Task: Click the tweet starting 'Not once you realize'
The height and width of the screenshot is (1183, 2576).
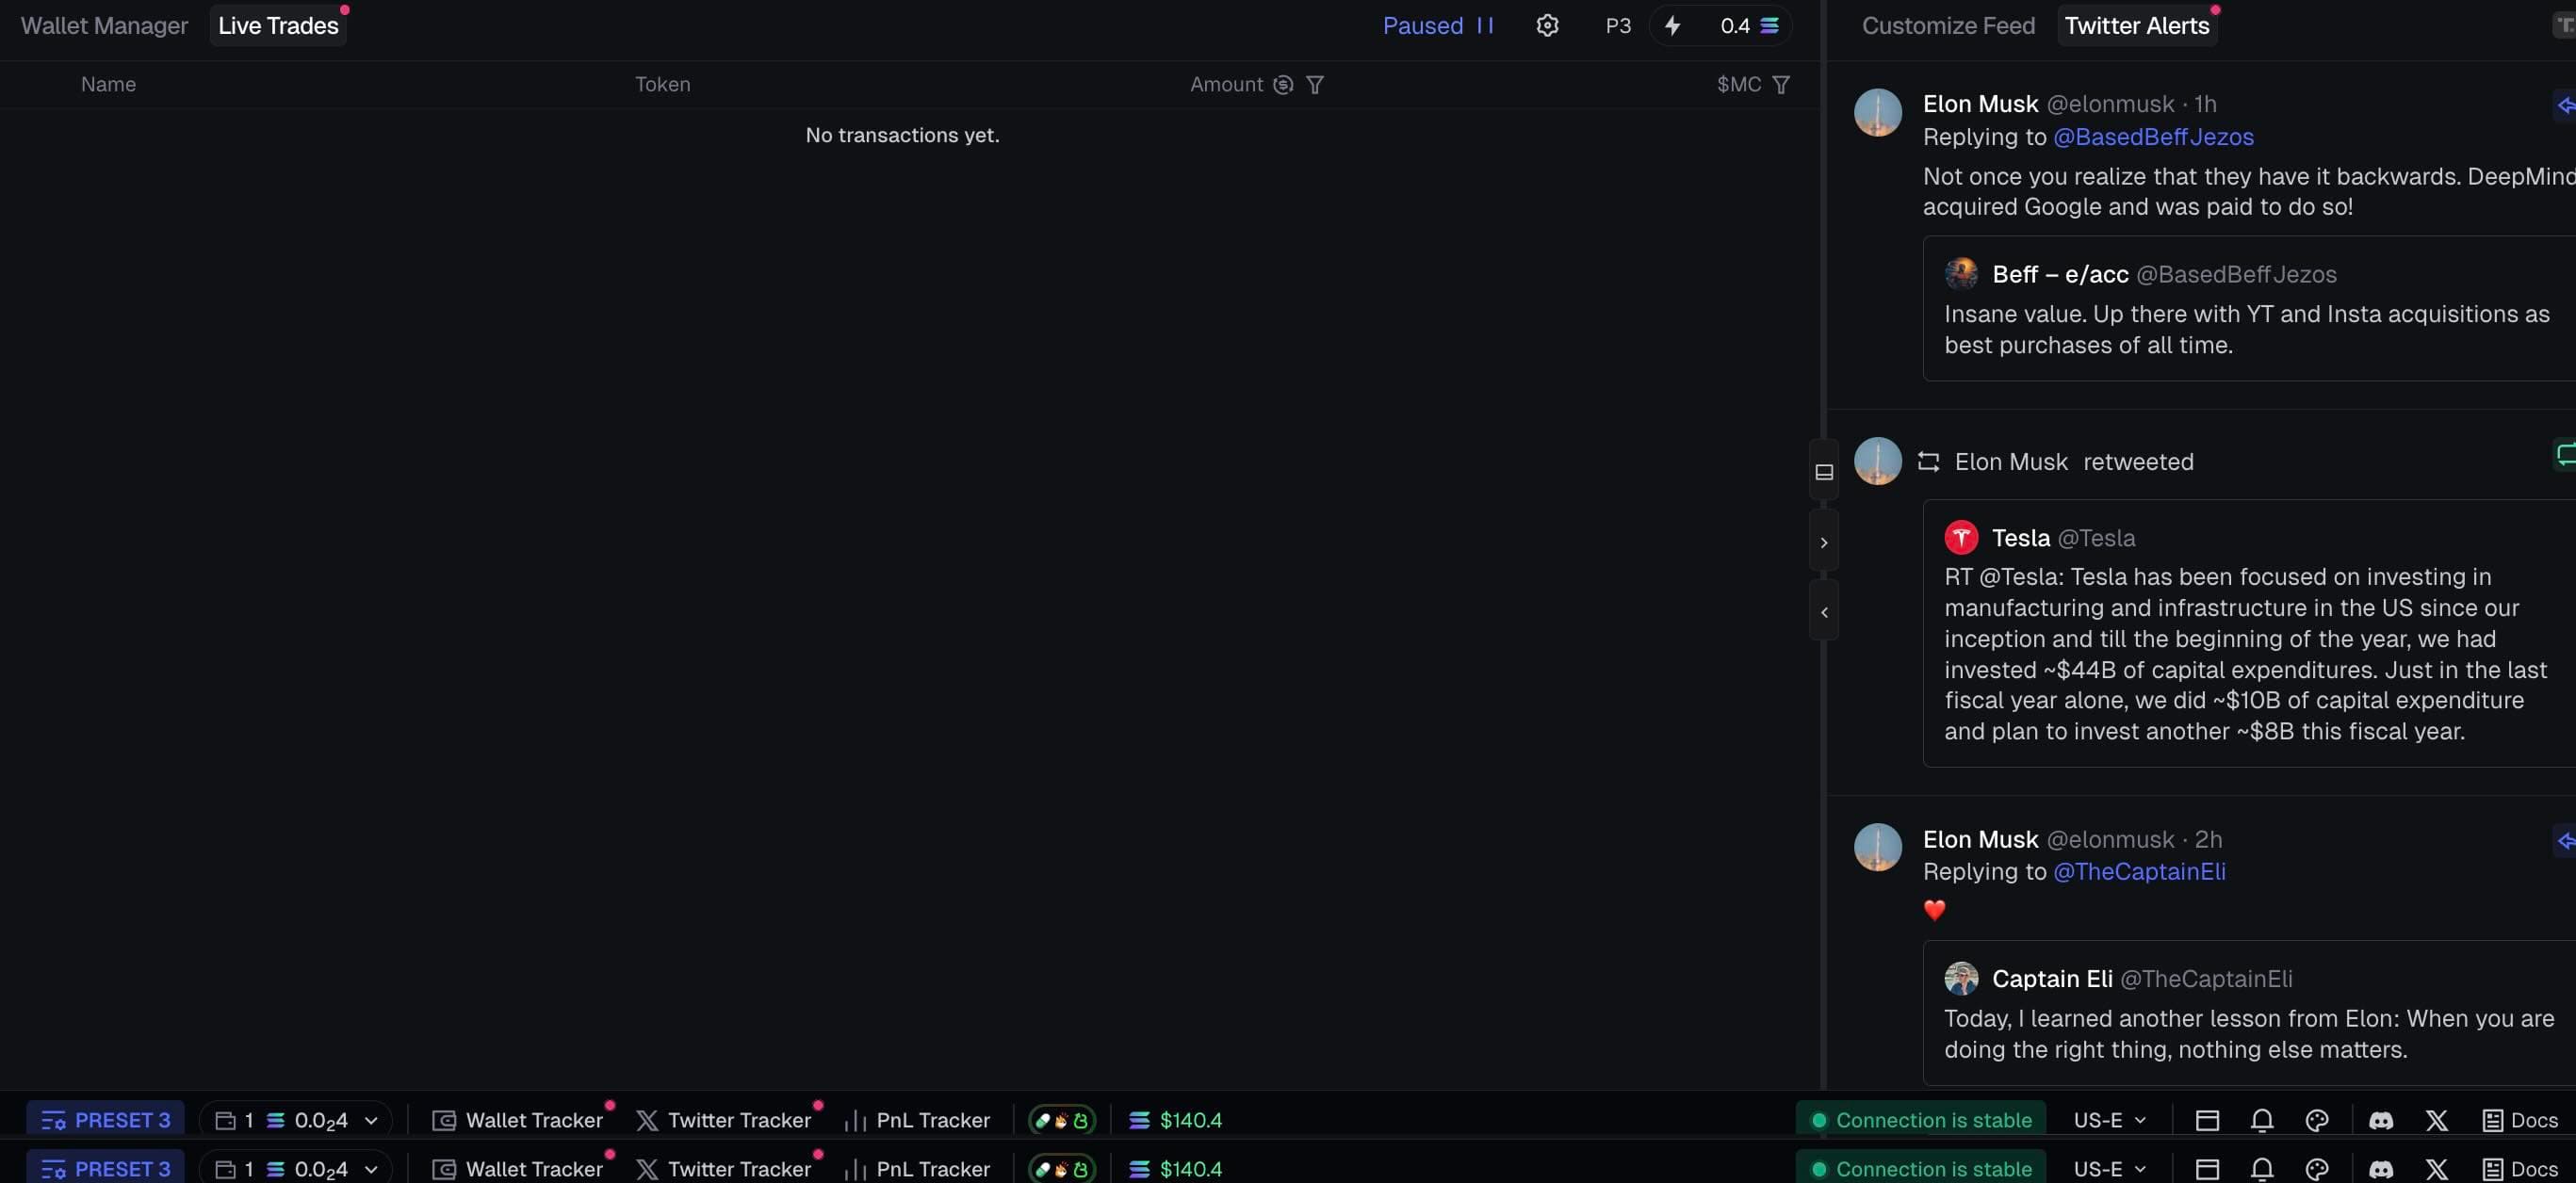Action: 2249,192
